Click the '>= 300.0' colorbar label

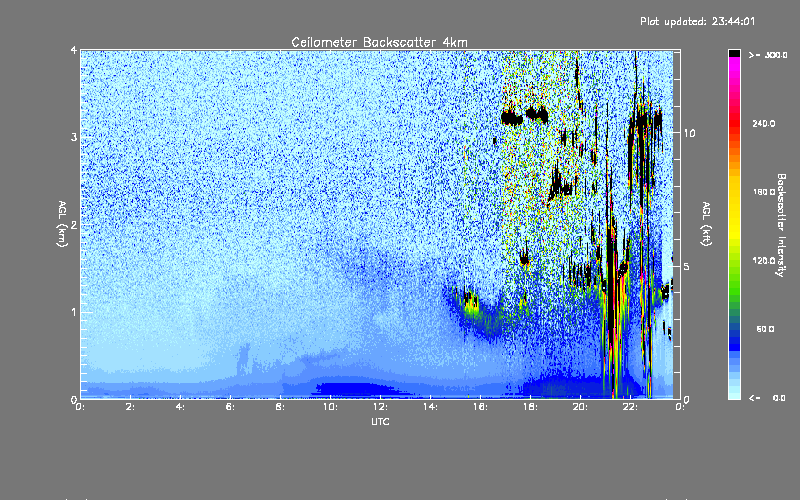coord(768,55)
